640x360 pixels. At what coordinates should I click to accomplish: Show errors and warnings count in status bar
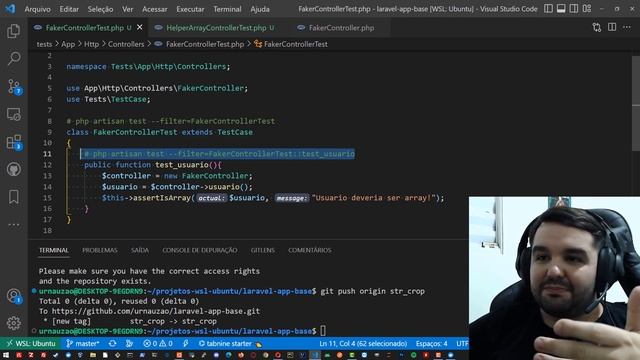[158, 344]
